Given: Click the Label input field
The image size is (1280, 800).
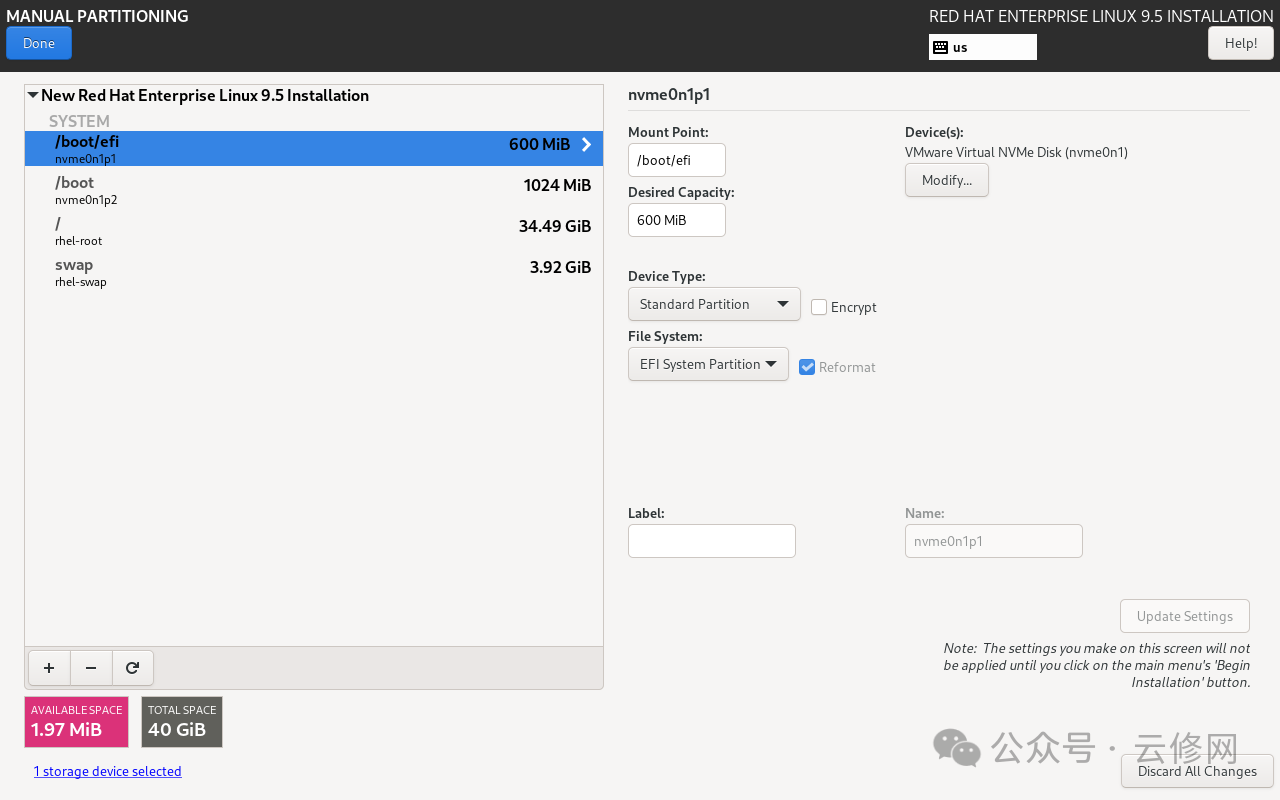Looking at the screenshot, I should pyautogui.click(x=712, y=541).
